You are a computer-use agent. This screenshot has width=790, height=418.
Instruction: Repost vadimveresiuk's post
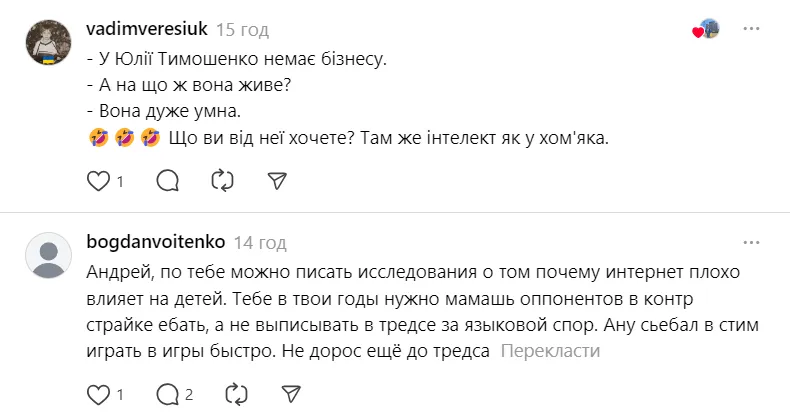[x=223, y=181]
